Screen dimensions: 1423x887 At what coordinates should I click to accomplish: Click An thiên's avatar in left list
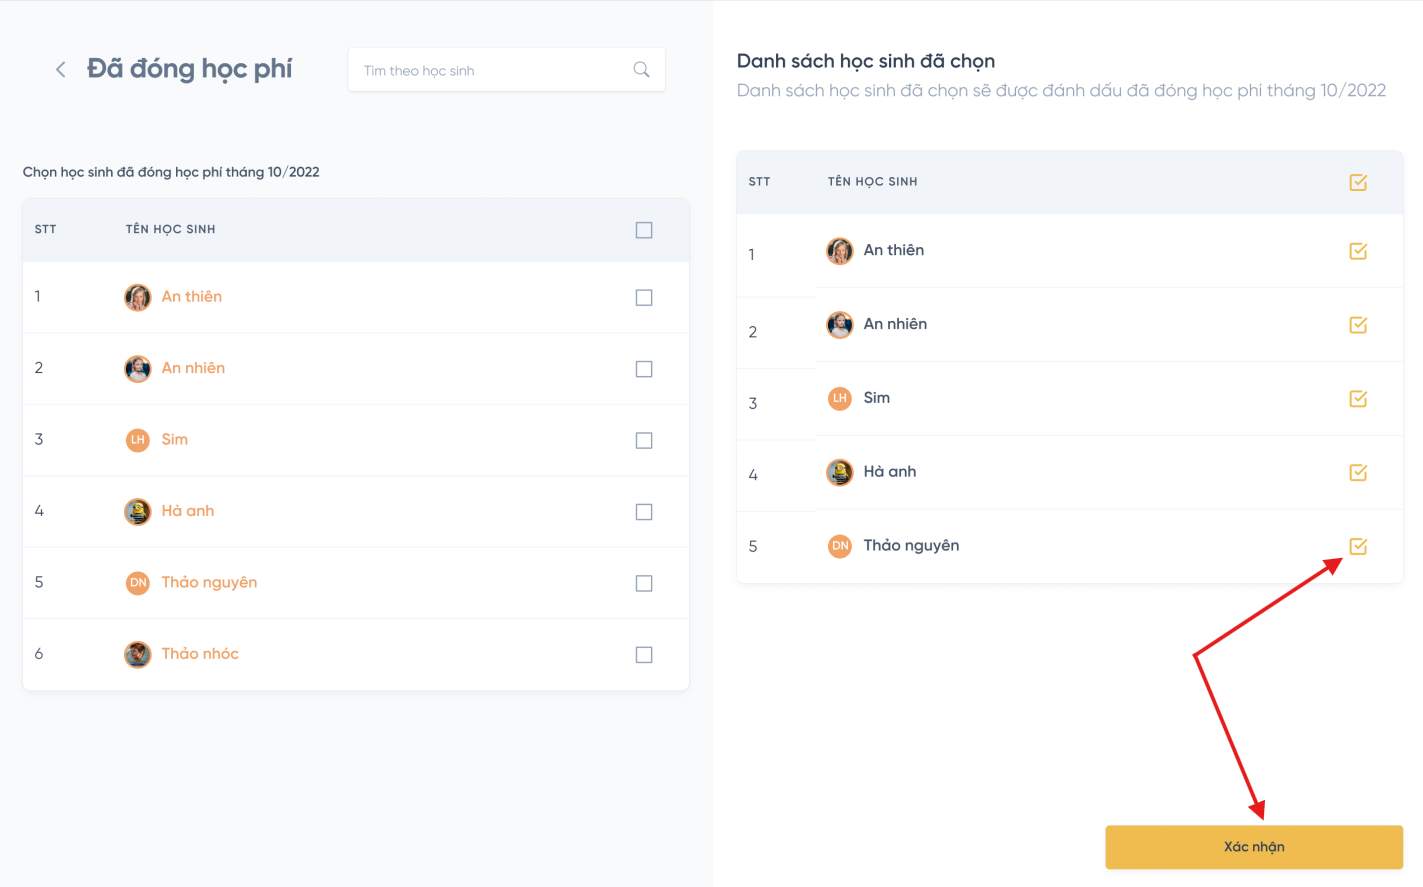[138, 297]
